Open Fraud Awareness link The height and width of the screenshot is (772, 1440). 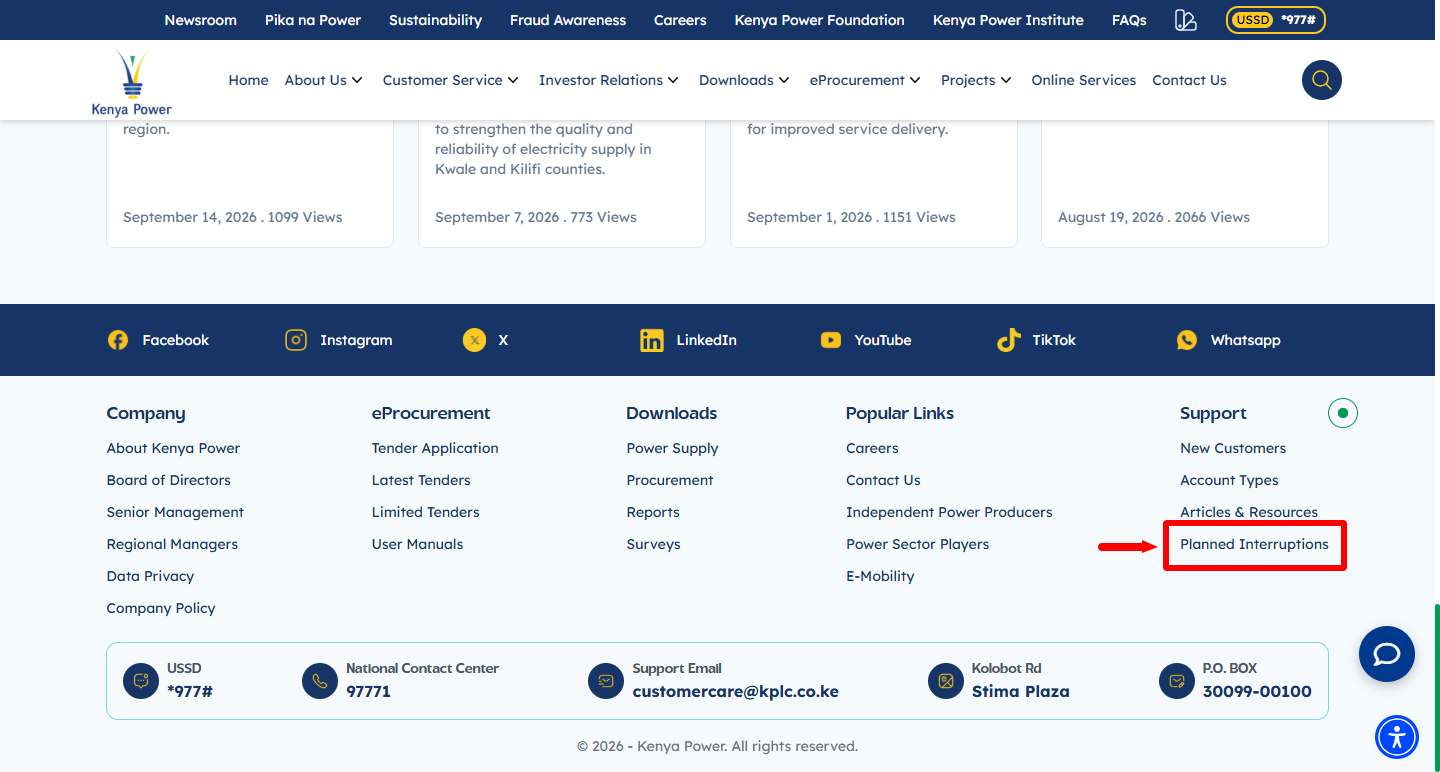[568, 20]
